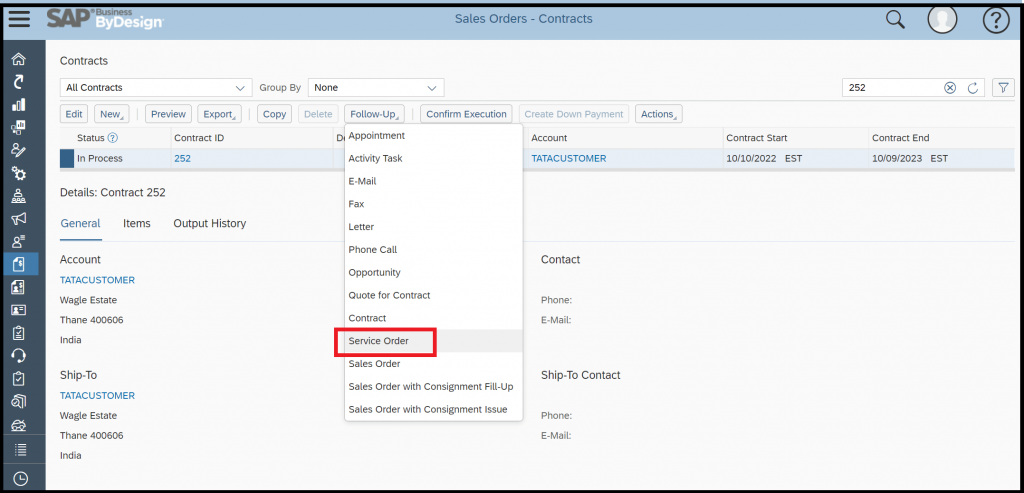Open the list lines sidebar icon
The image size is (1024, 493).
pos(20,449)
